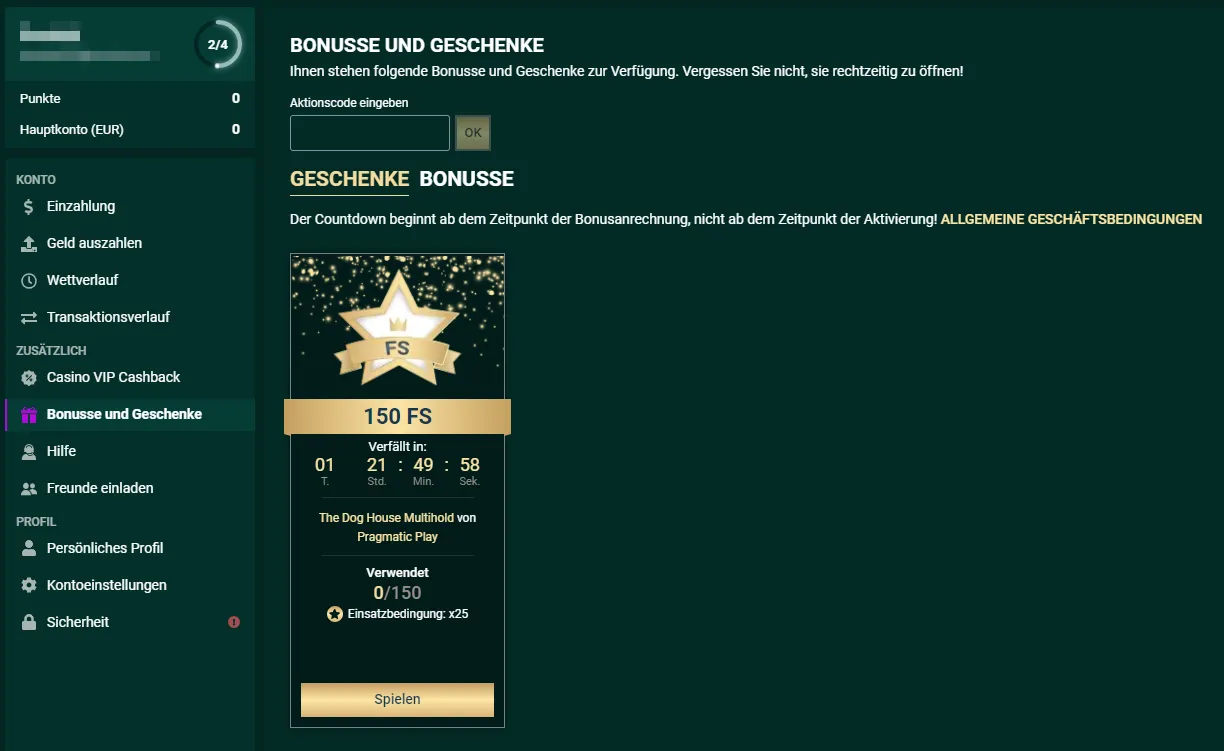Open the Hilfe menu entry
The height and width of the screenshot is (751, 1224).
click(x=130, y=451)
